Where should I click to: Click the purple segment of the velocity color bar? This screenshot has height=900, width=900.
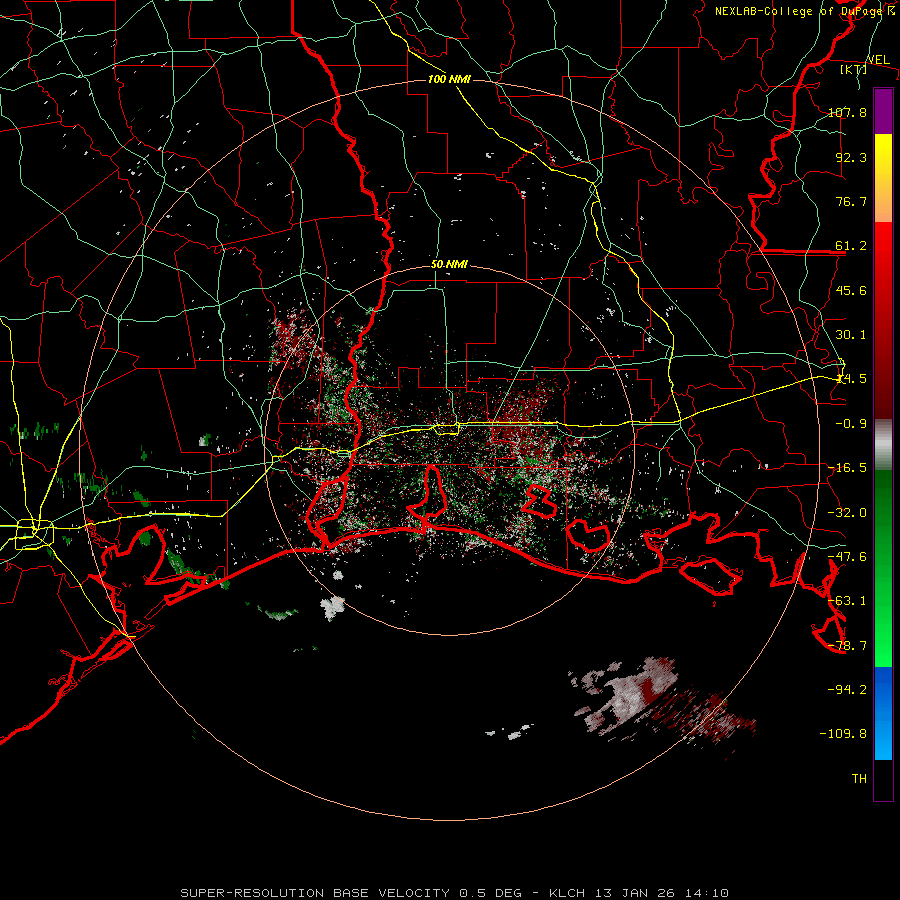pos(883,112)
